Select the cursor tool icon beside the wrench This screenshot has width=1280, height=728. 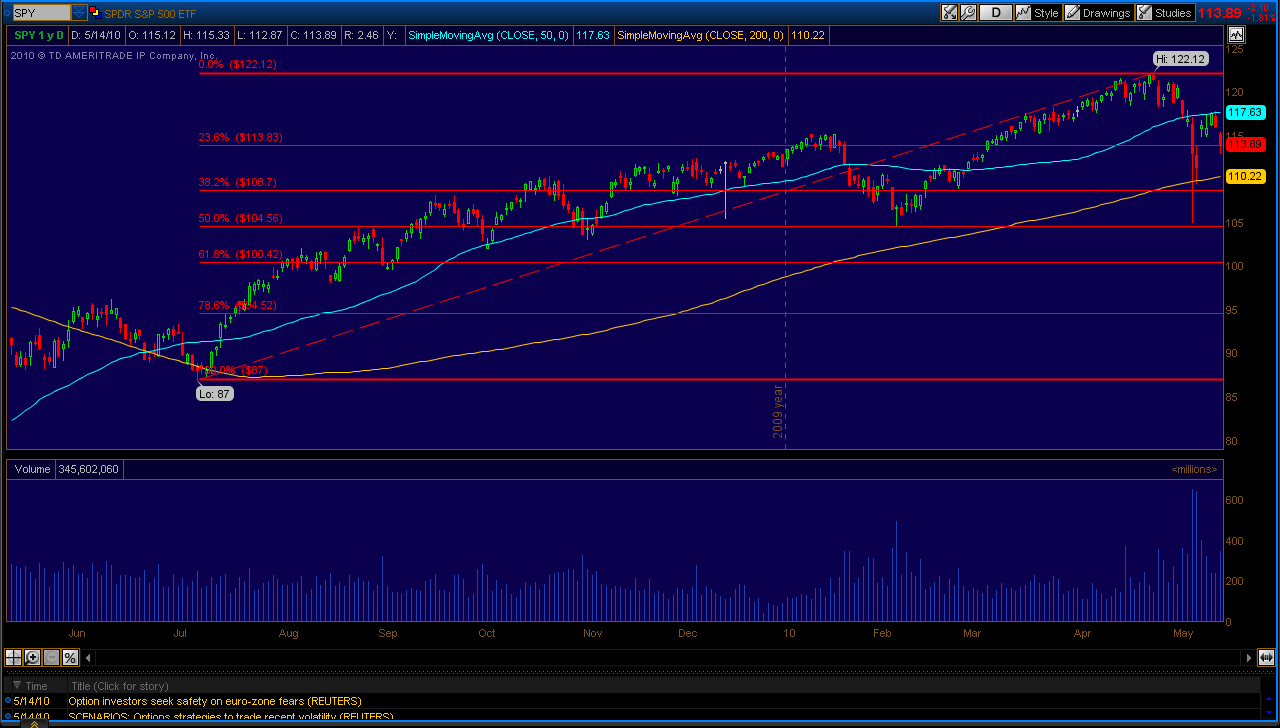click(950, 13)
